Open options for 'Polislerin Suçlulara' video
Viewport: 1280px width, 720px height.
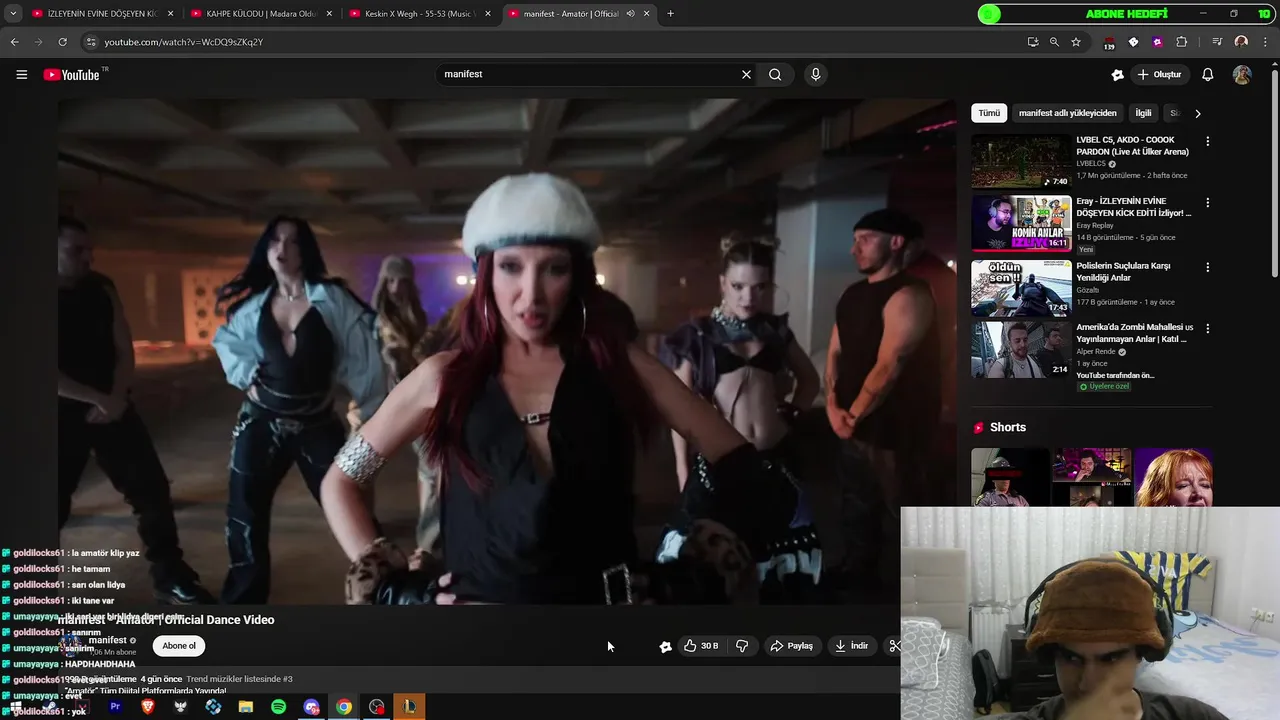click(x=1207, y=267)
